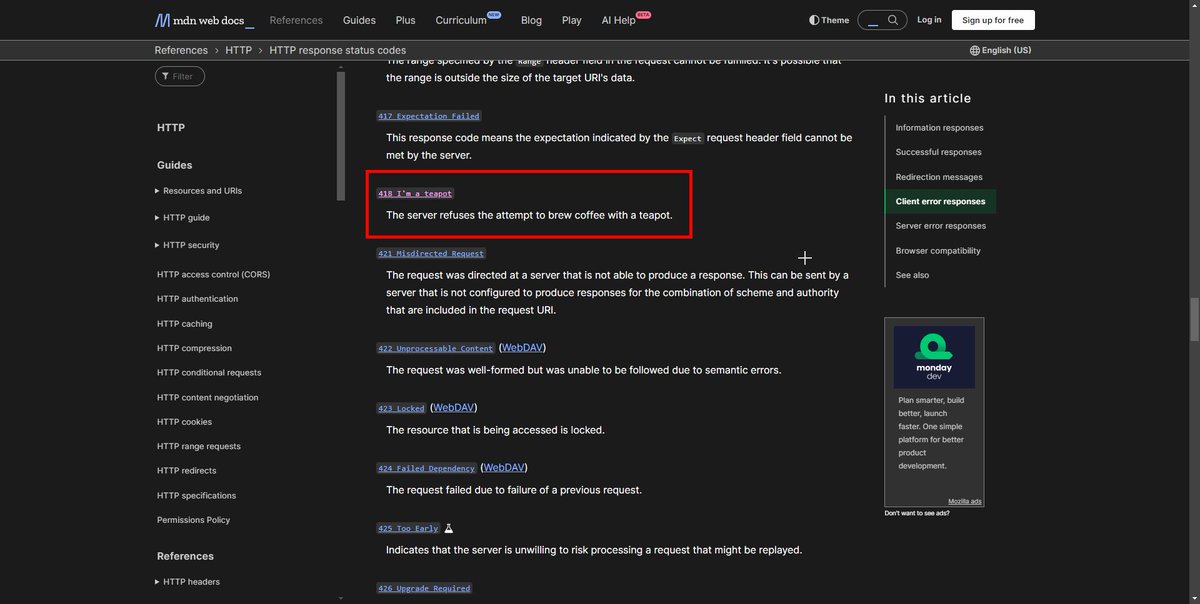This screenshot has width=1200, height=604.
Task: Open the English (US) language dropdown
Action: (x=1000, y=50)
